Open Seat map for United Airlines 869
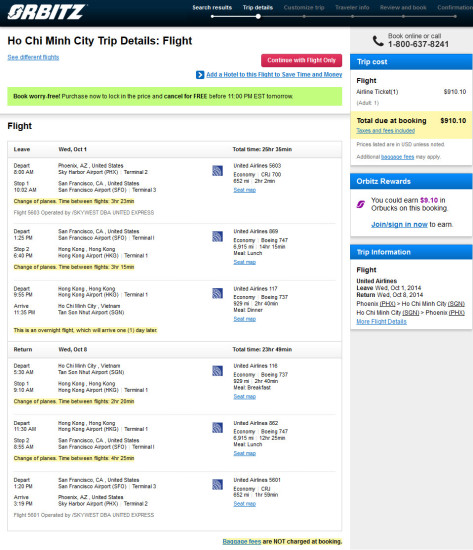The image size is (473, 550). 245,262
